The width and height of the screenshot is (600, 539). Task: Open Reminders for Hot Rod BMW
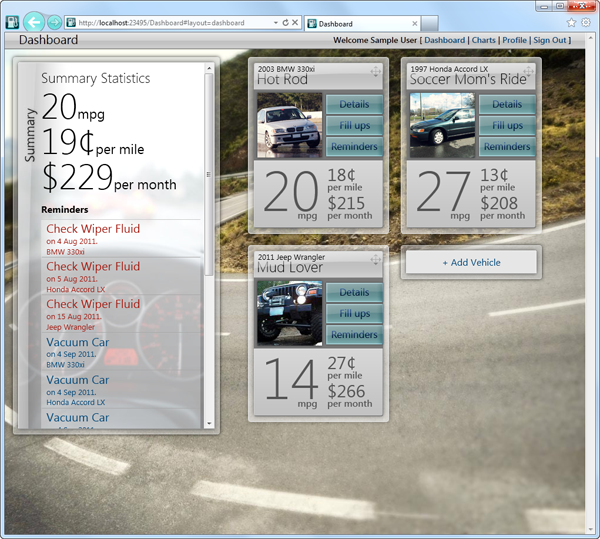pos(354,147)
